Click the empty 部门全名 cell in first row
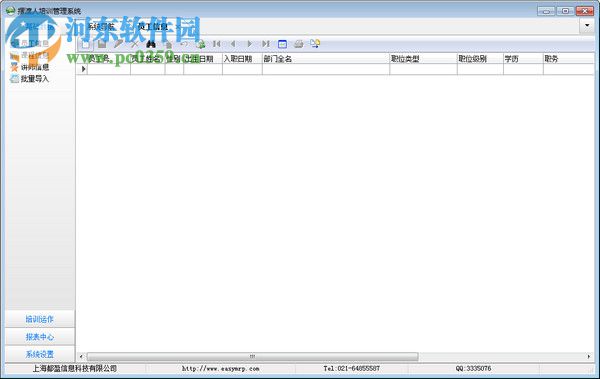This screenshot has height=379, width=600. 326,69
